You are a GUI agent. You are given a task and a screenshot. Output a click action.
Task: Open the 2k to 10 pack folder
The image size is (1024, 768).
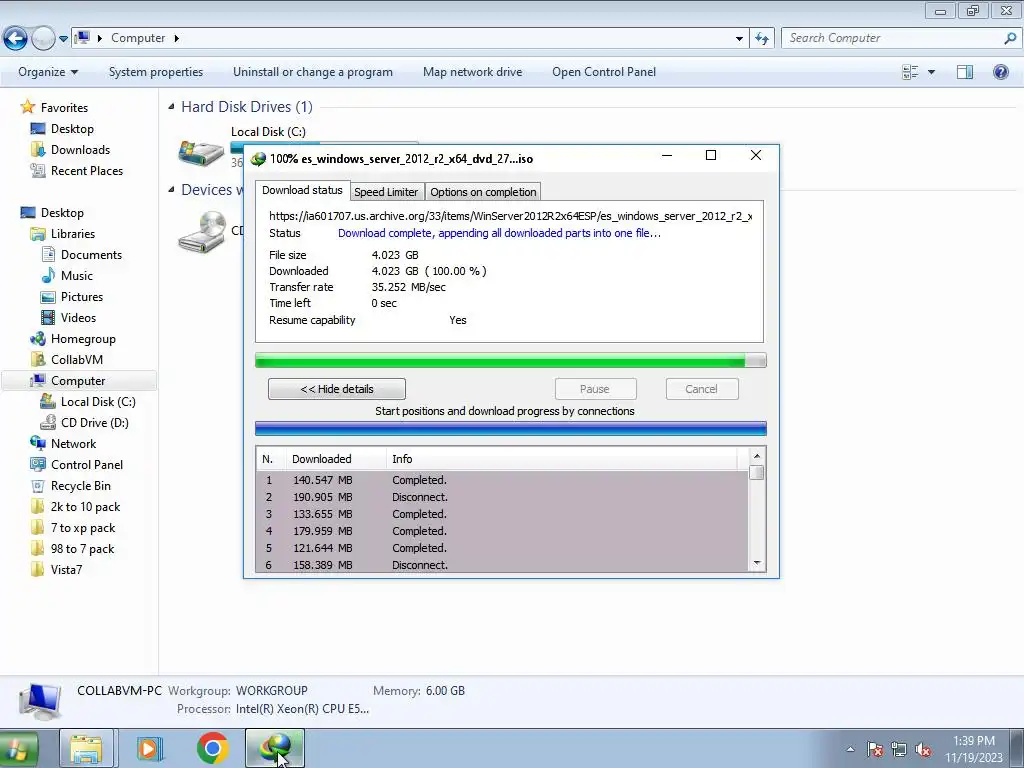76,507
